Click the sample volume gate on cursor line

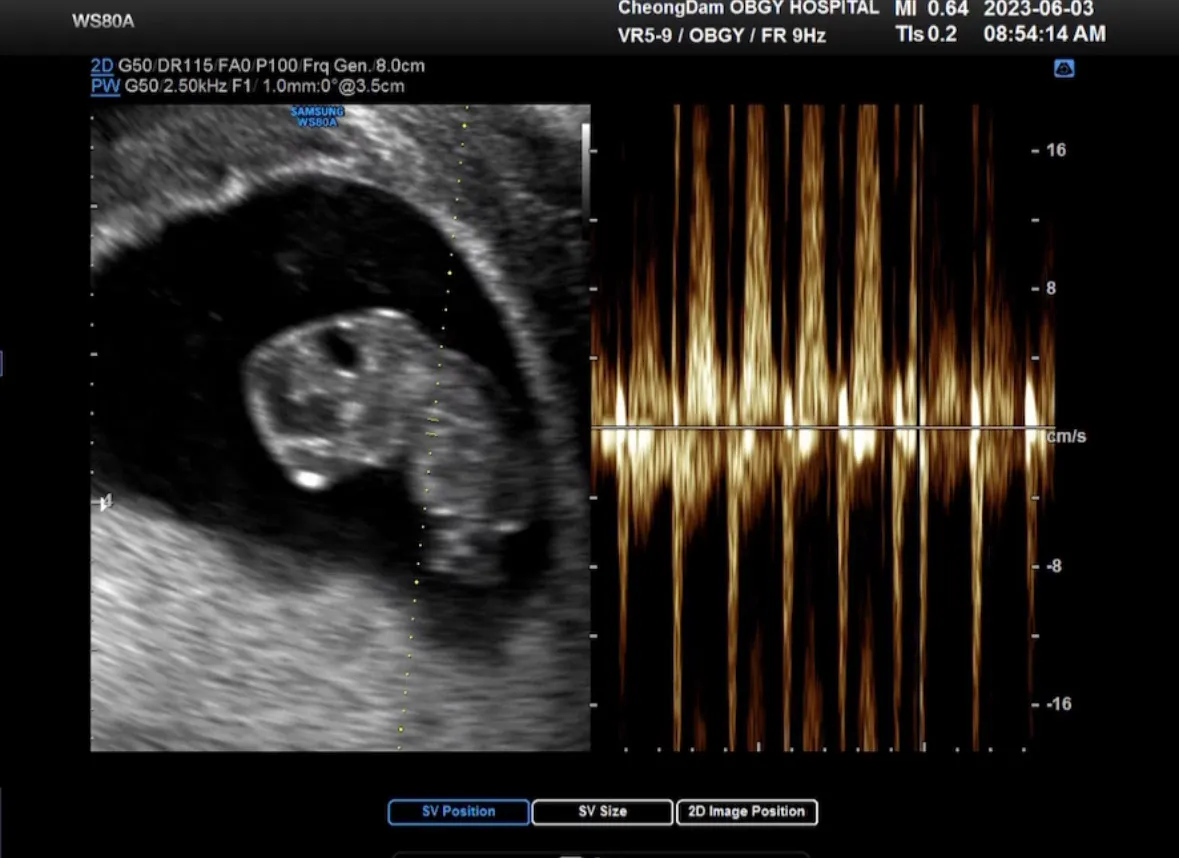click(432, 426)
